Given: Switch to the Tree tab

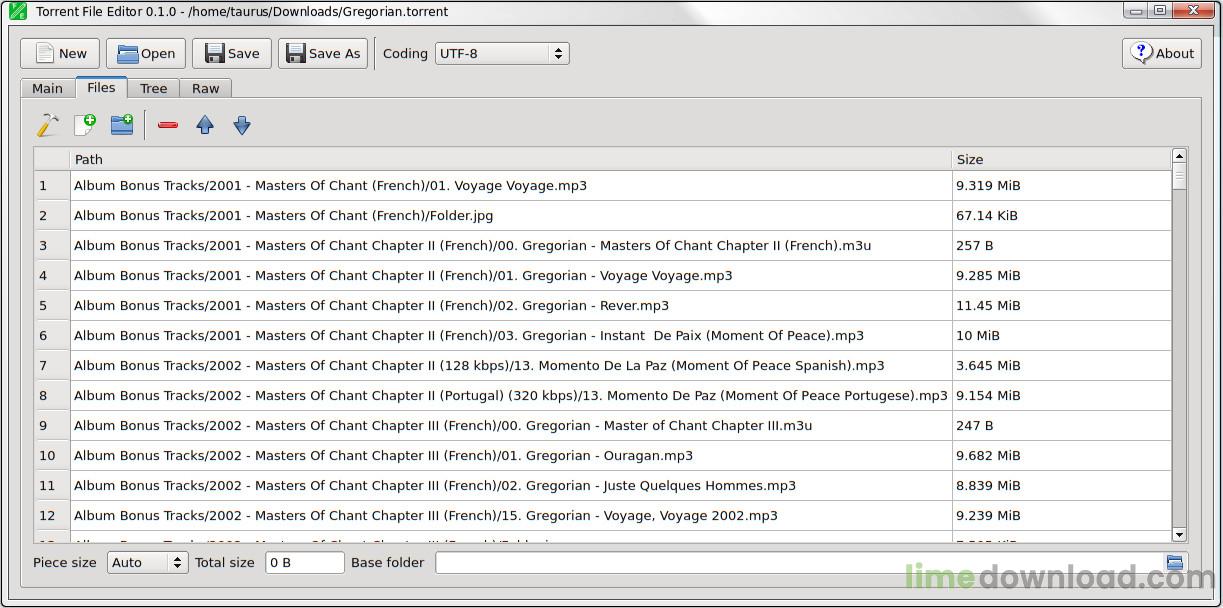Looking at the screenshot, I should 153,88.
